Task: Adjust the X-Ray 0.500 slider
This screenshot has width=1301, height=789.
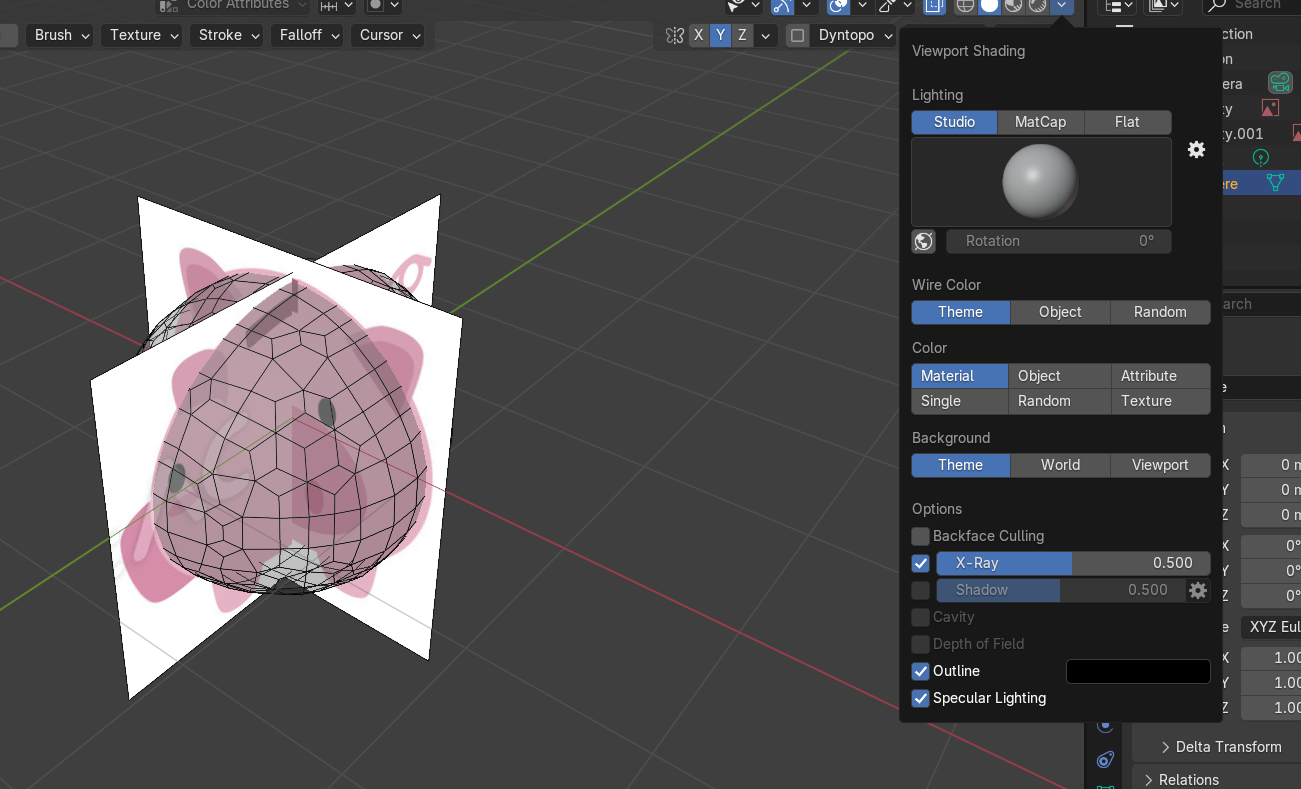Action: coord(1073,563)
